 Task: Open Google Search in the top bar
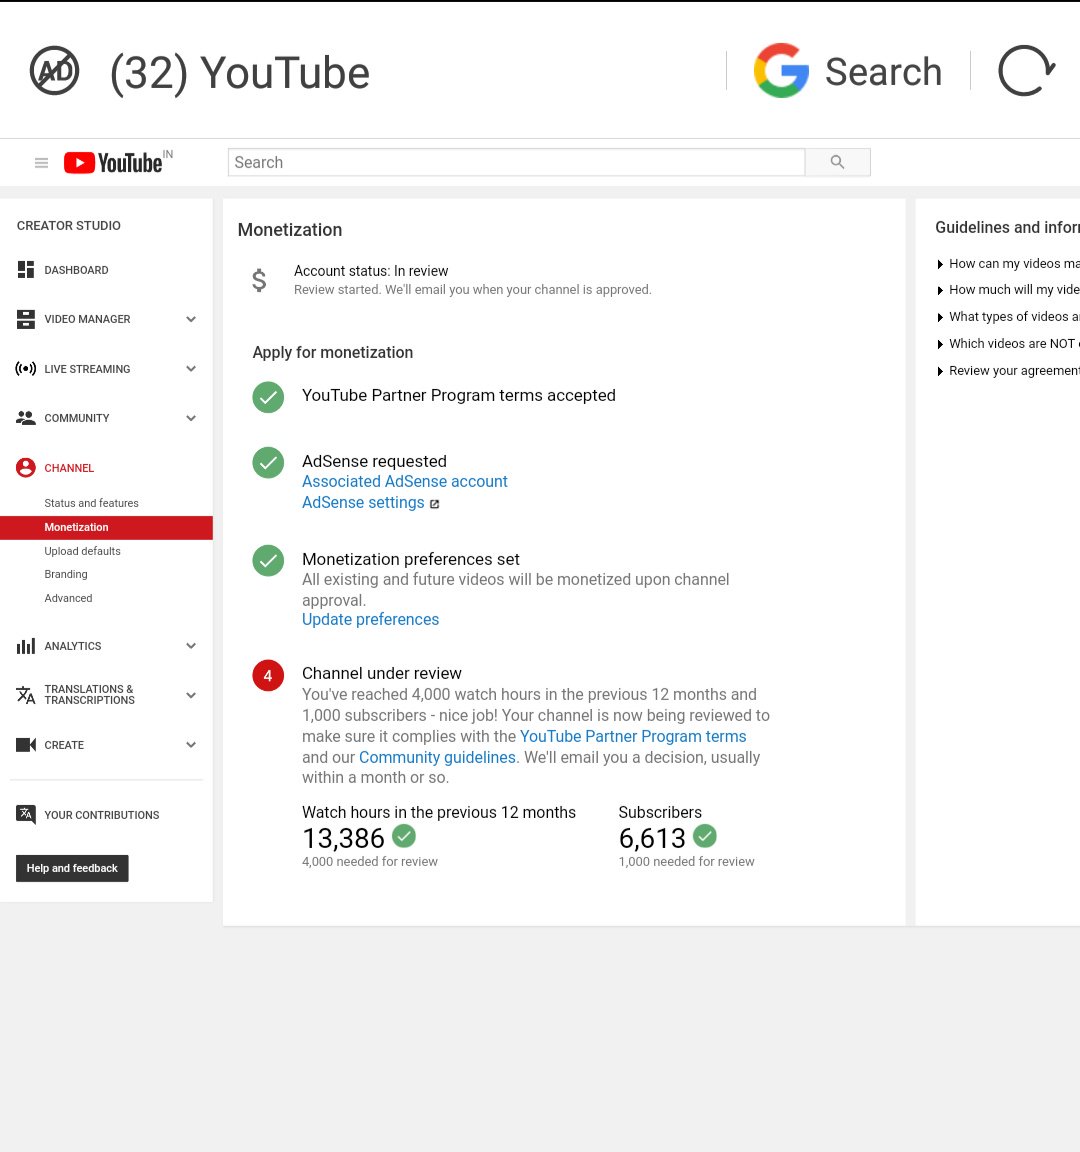tap(848, 71)
